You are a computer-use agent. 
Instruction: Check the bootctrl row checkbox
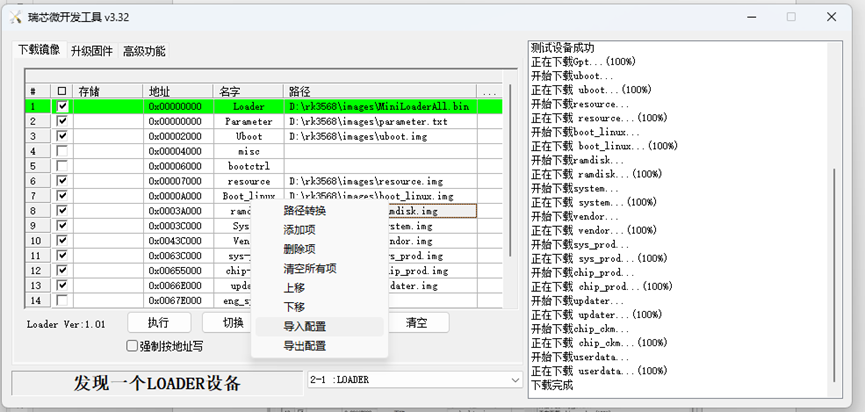pos(63,165)
